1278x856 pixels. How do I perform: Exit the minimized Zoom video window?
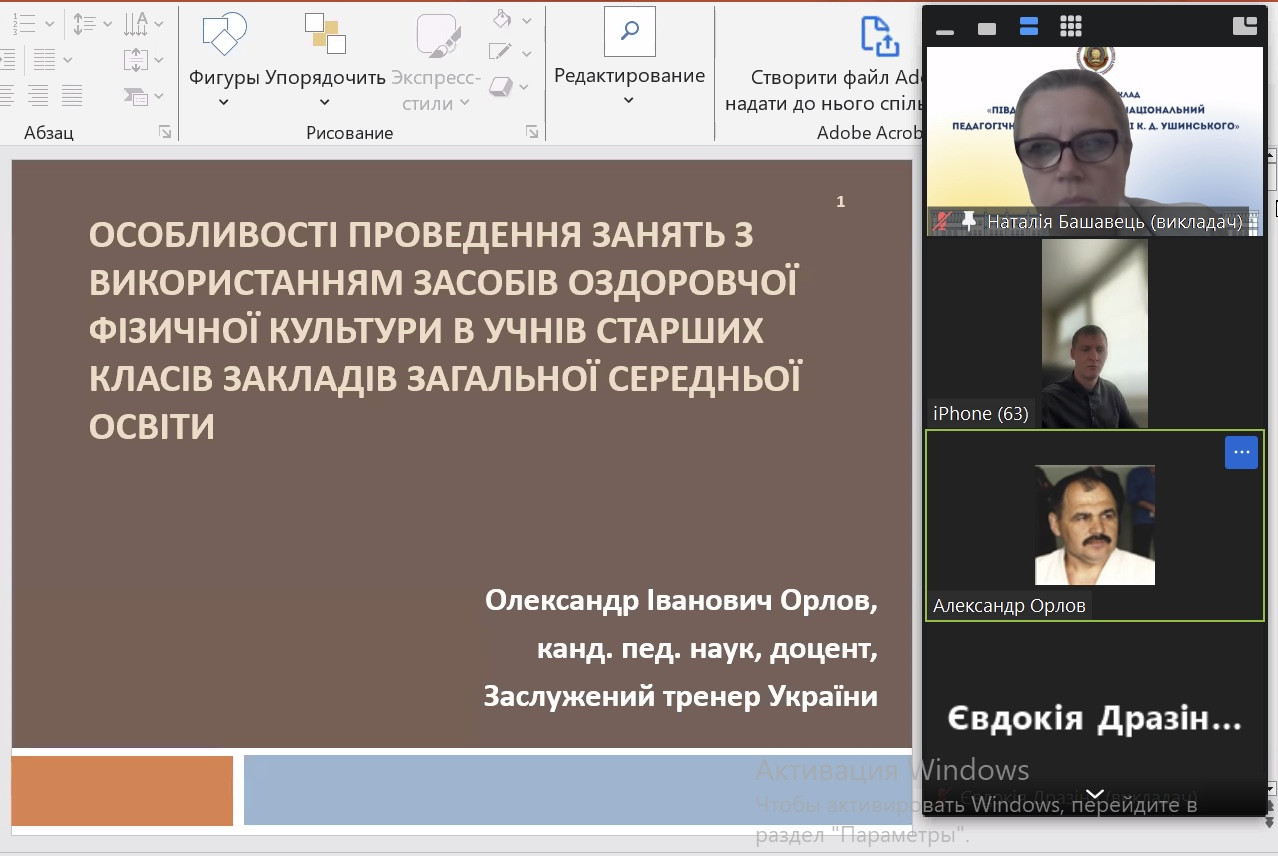coord(1245,26)
